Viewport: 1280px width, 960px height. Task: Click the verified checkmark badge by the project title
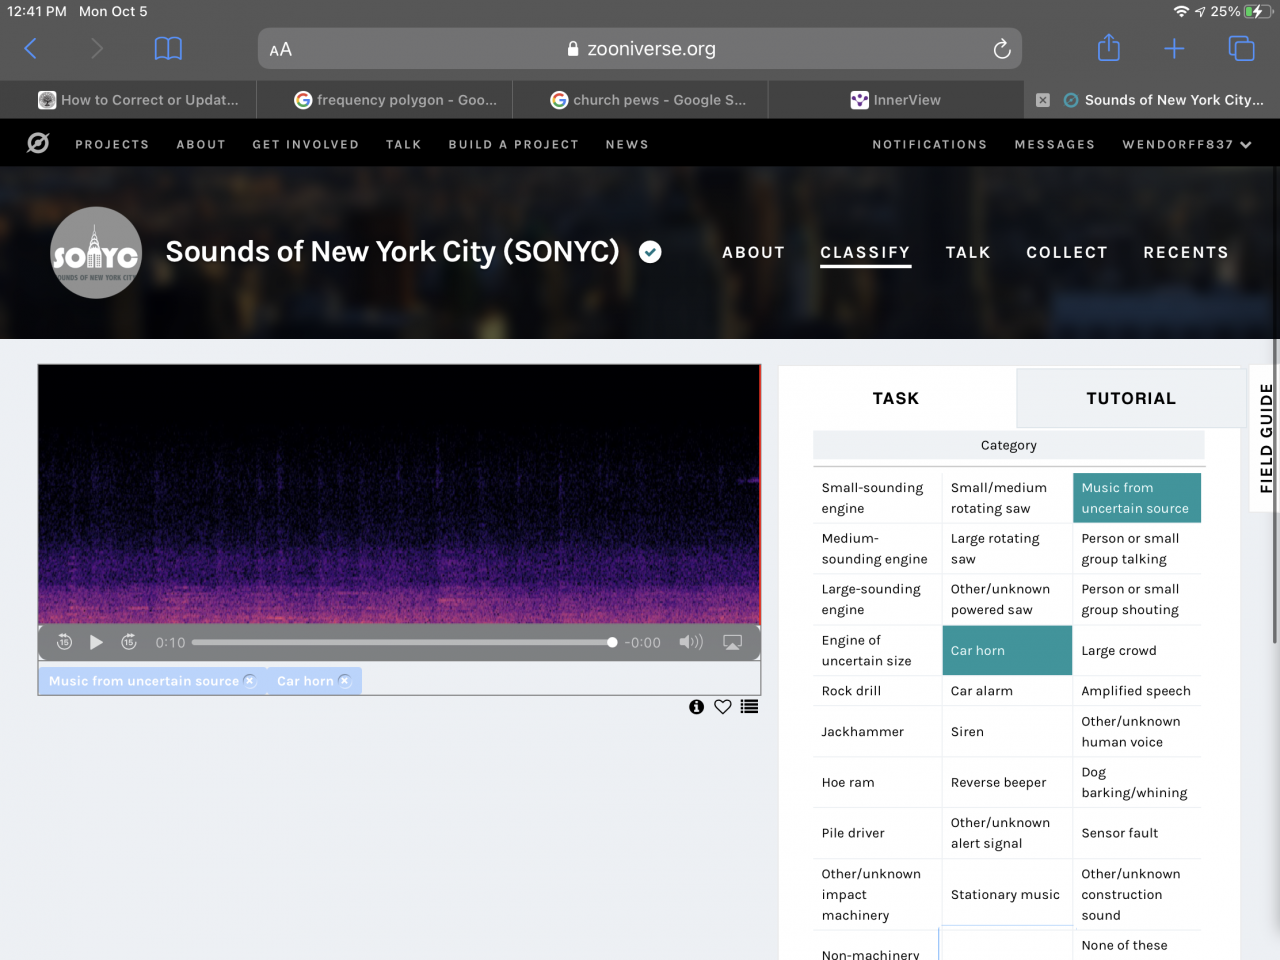coord(650,252)
